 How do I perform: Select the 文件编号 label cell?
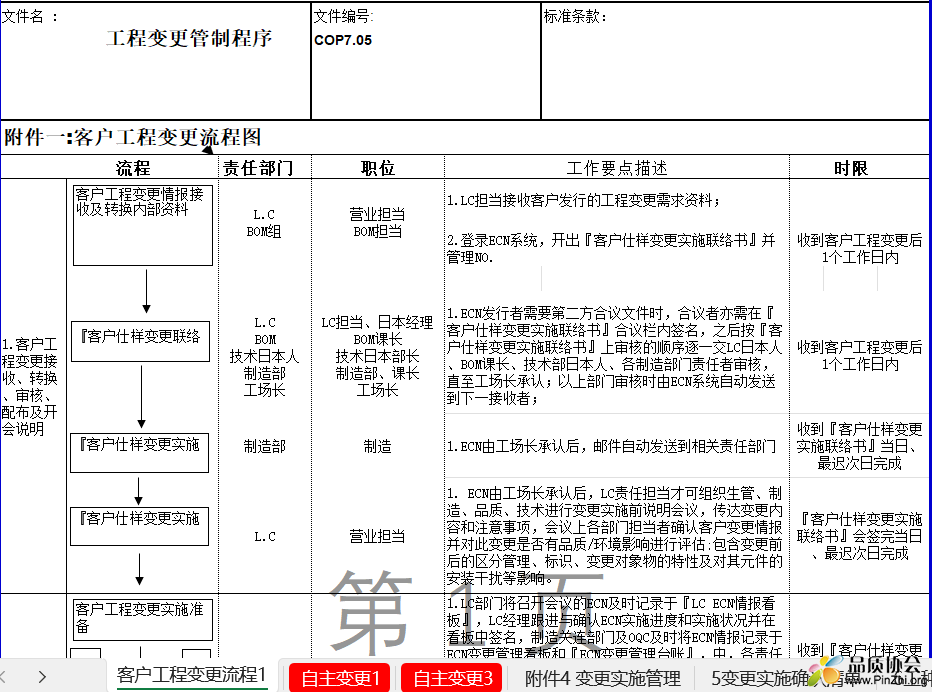point(344,17)
